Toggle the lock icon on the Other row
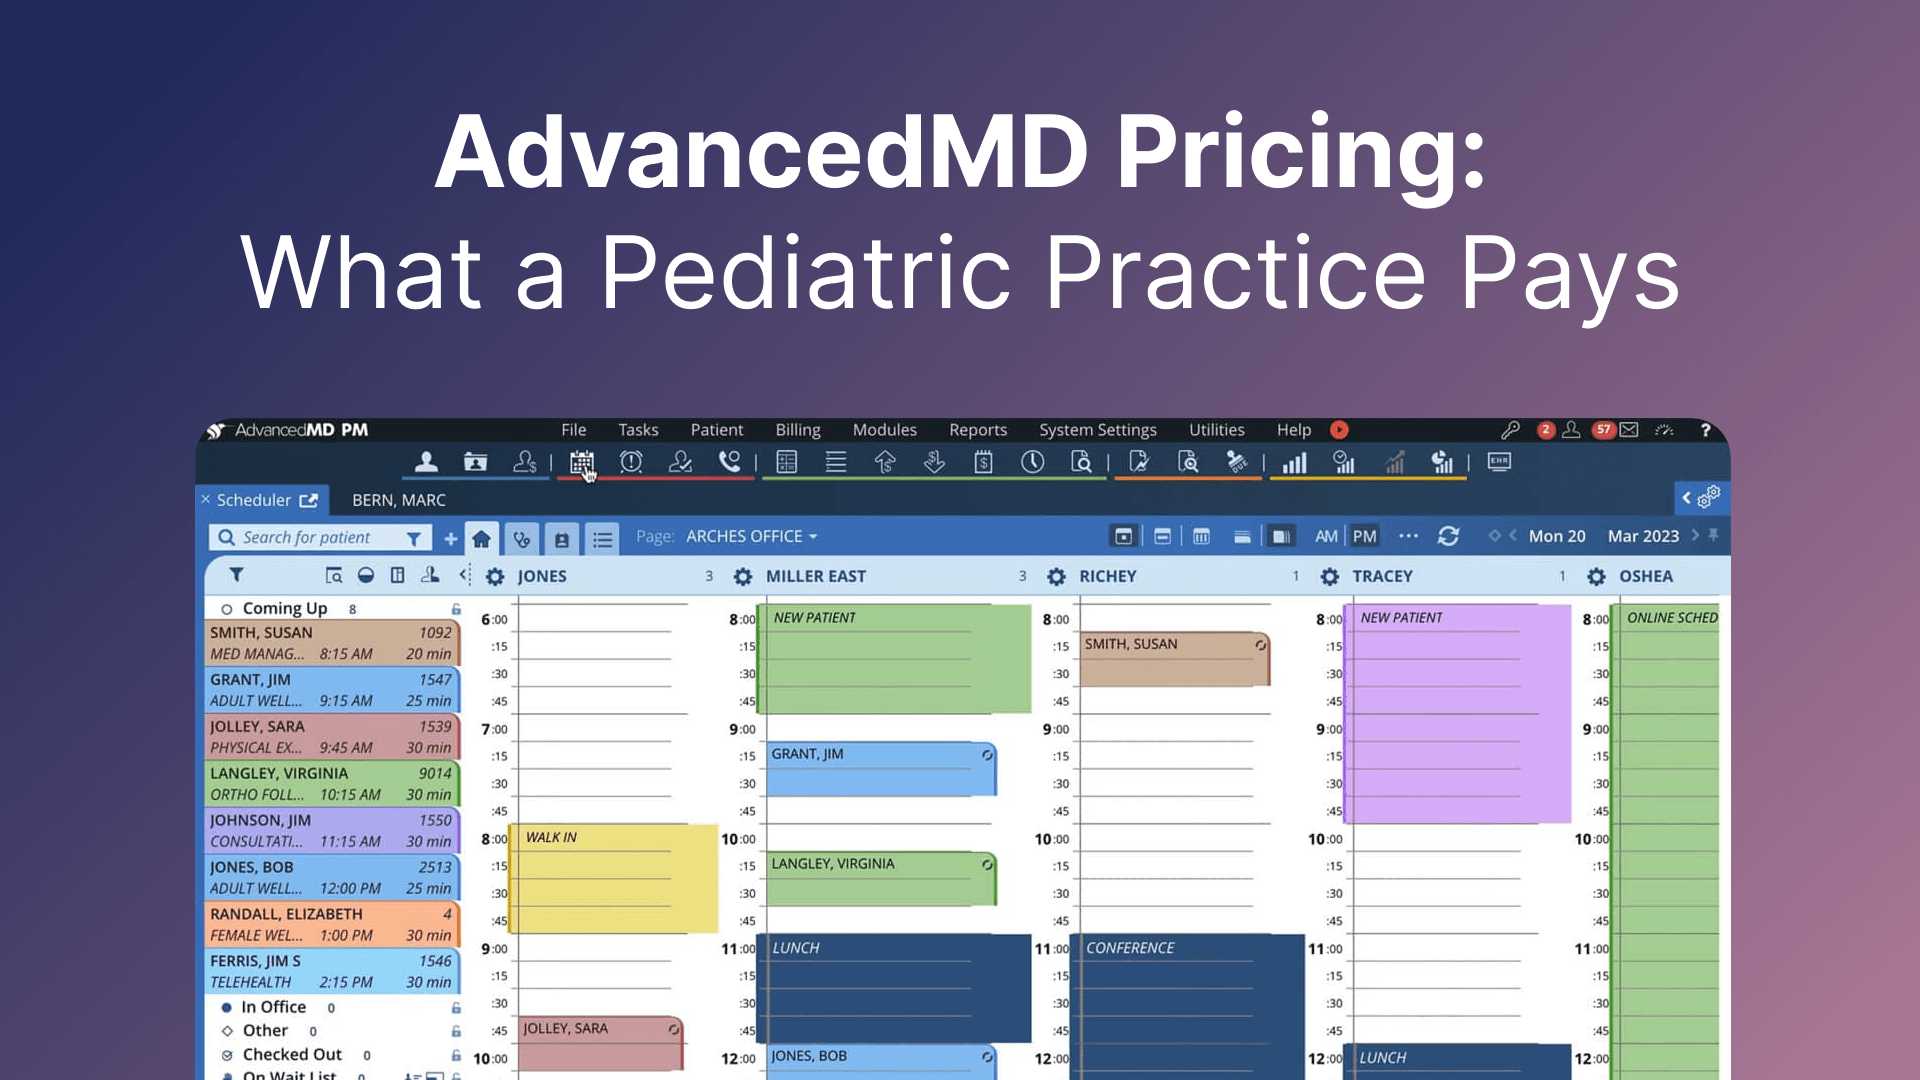This screenshot has height=1080, width=1920. [x=456, y=1031]
